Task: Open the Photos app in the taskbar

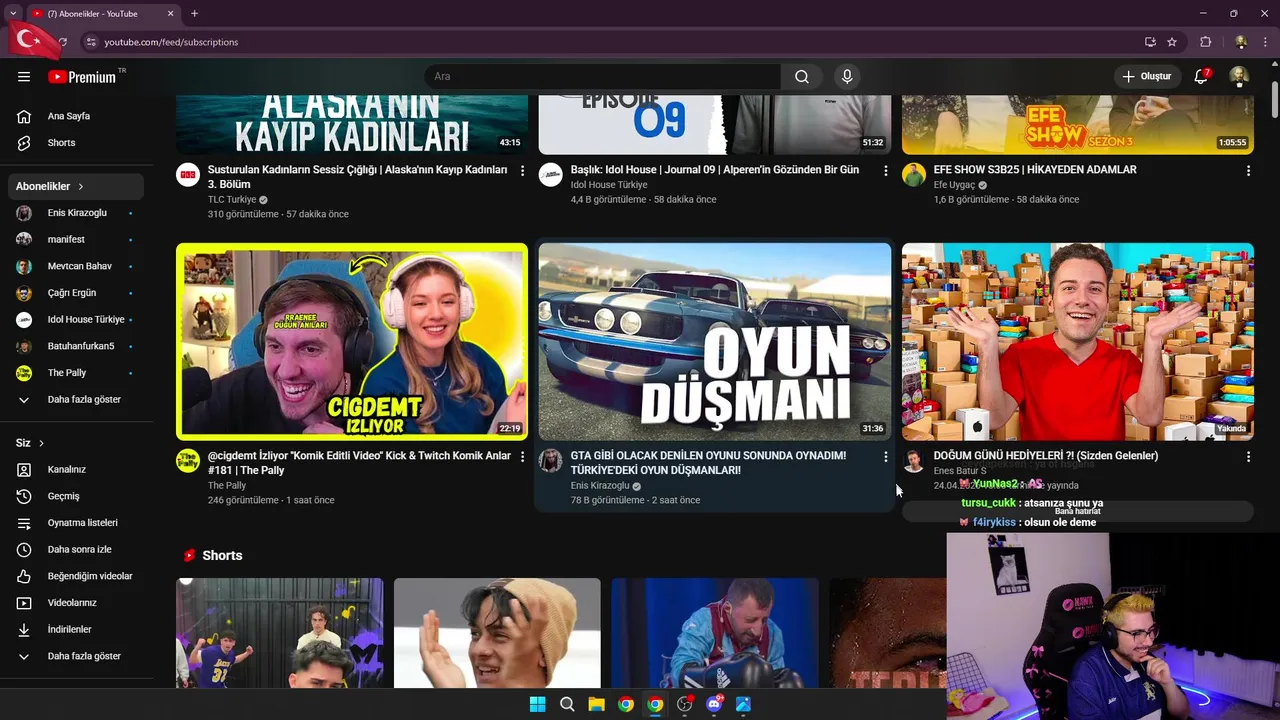Action: 743,704
